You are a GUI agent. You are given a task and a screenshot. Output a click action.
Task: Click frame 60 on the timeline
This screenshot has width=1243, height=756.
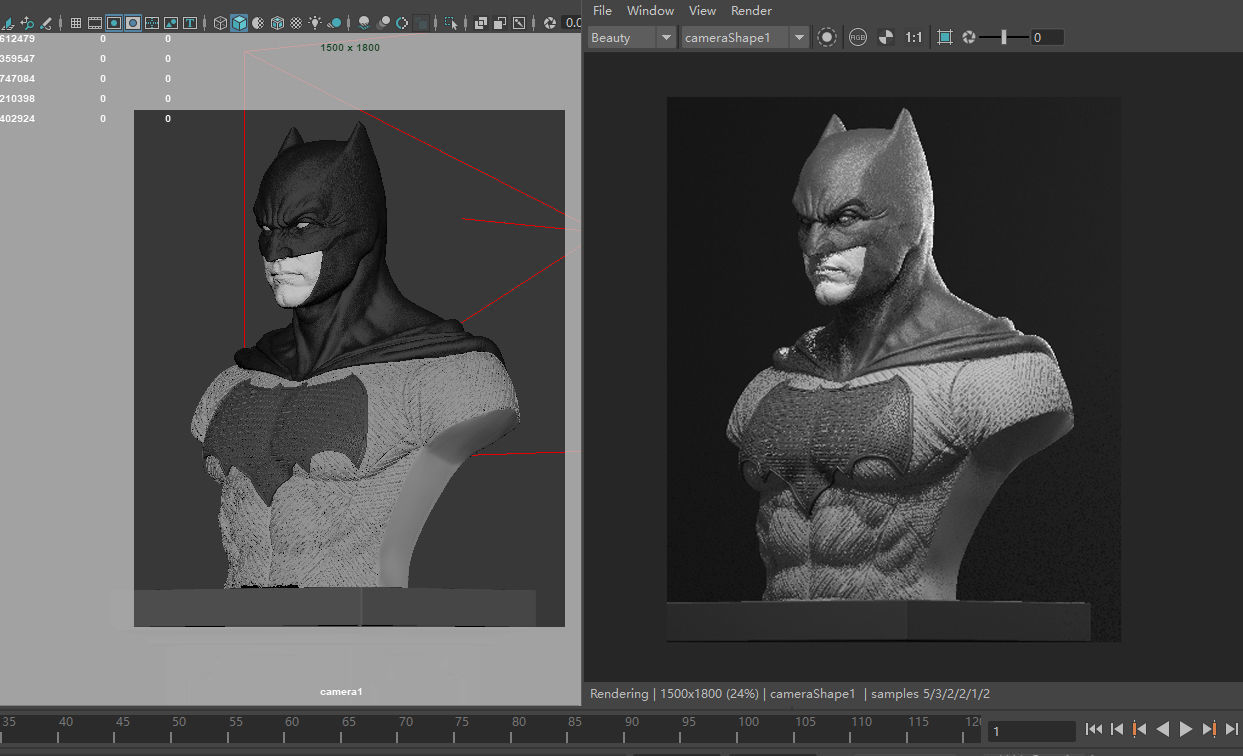(292, 722)
